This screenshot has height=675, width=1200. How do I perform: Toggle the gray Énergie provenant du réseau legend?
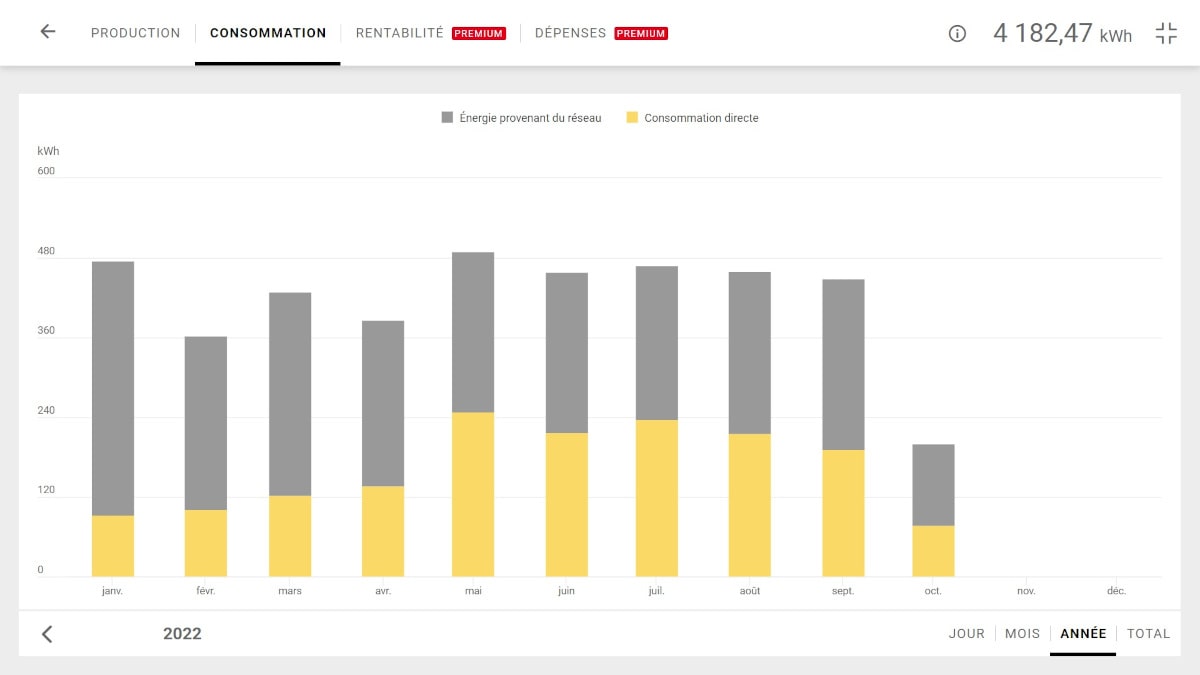[521, 118]
